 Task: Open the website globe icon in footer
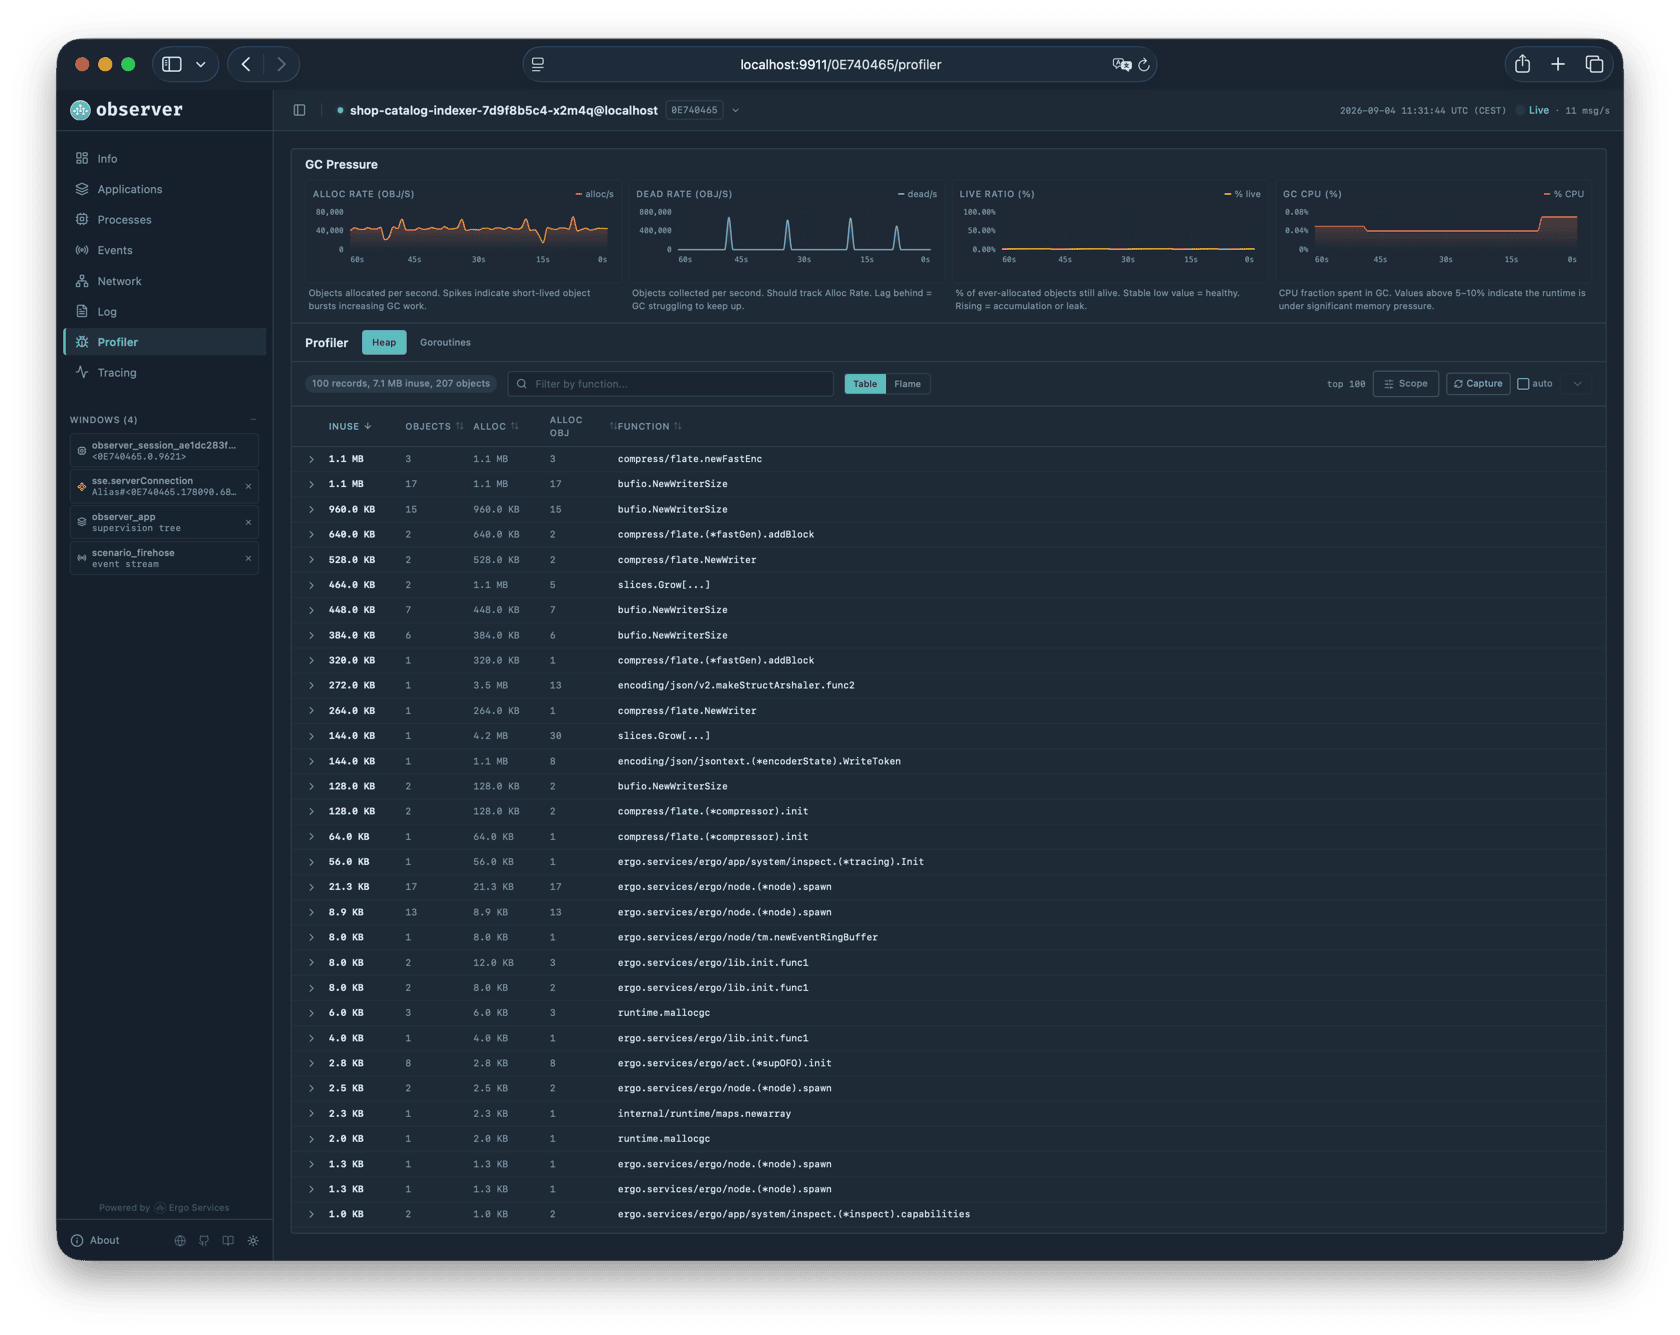pyautogui.click(x=180, y=1241)
